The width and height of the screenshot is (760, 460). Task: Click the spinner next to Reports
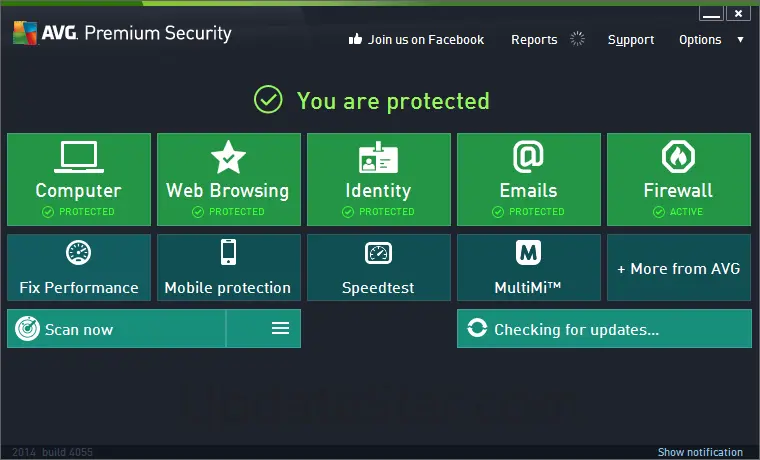[x=577, y=39]
